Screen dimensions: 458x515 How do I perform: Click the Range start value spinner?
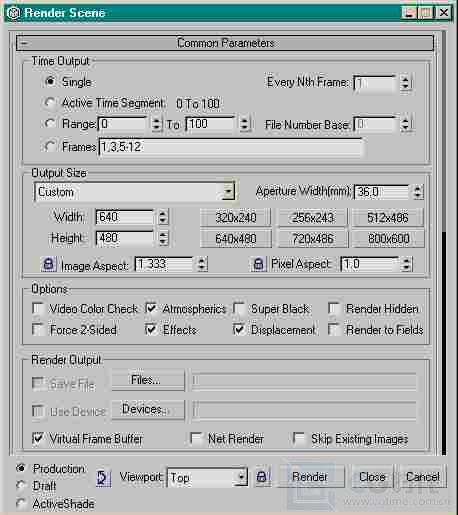[x=156, y=124]
